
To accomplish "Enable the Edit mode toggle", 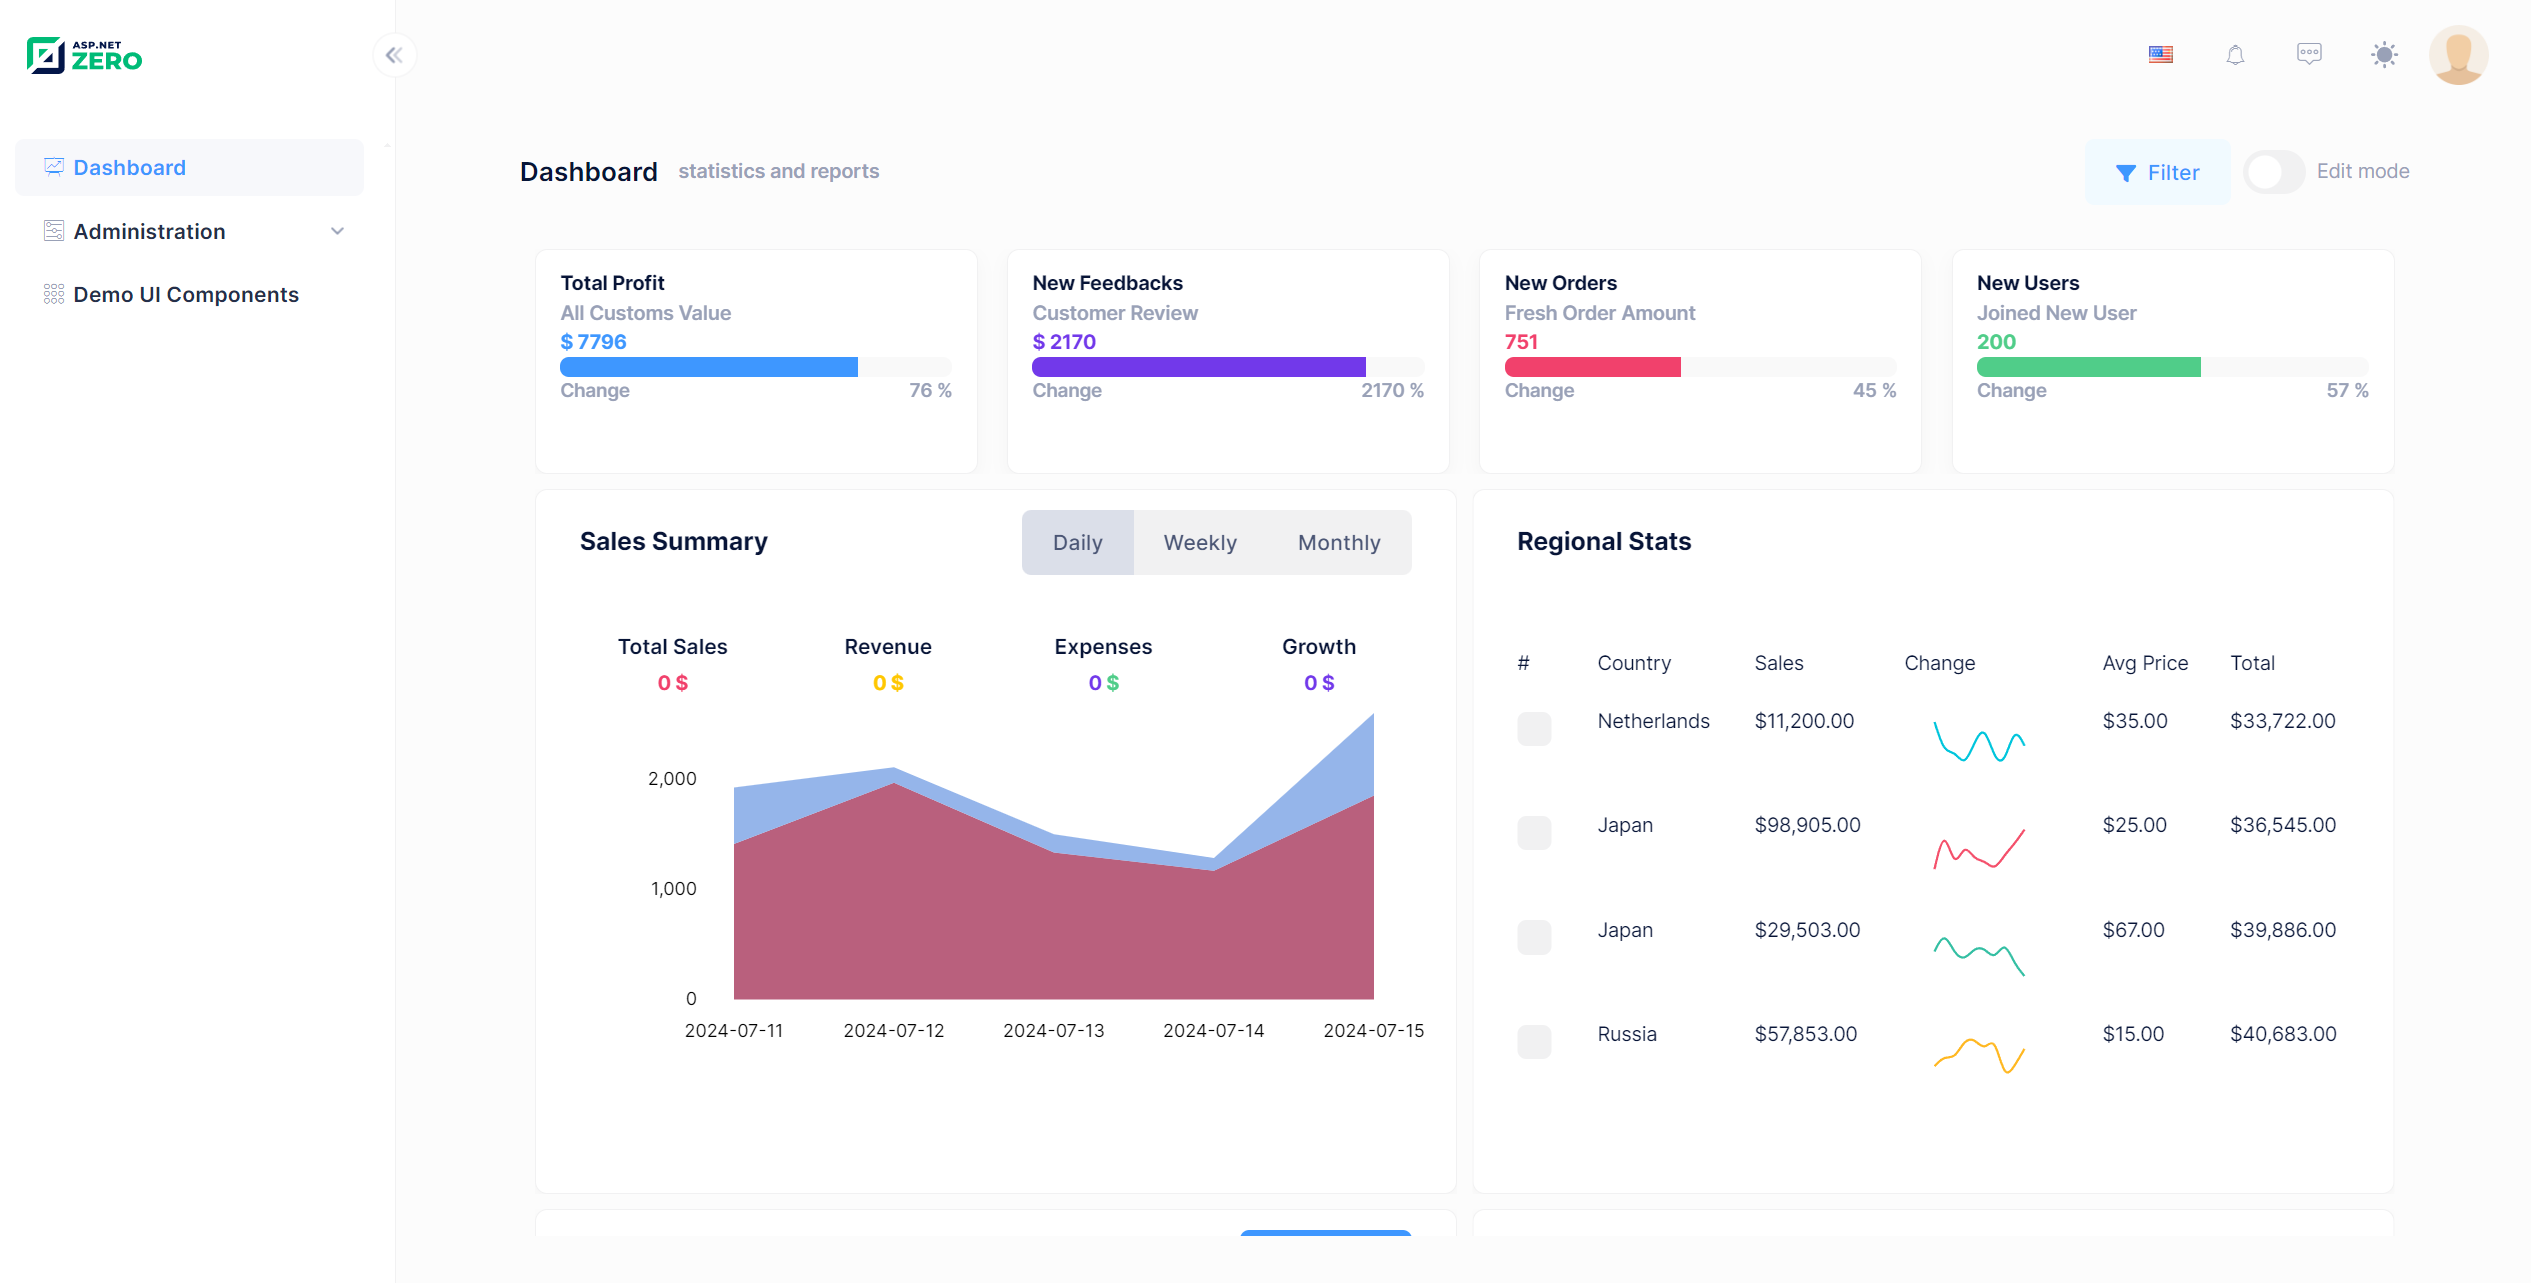I will [x=2273, y=172].
